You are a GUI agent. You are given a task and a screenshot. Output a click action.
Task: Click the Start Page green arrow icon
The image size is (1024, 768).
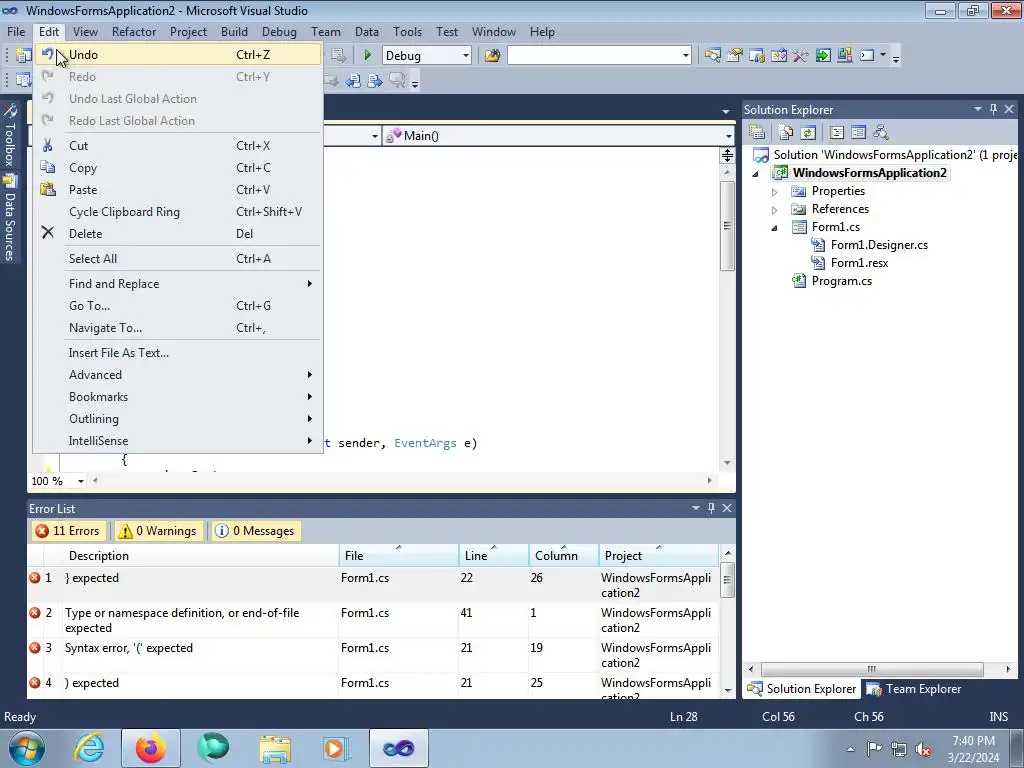[x=823, y=56]
